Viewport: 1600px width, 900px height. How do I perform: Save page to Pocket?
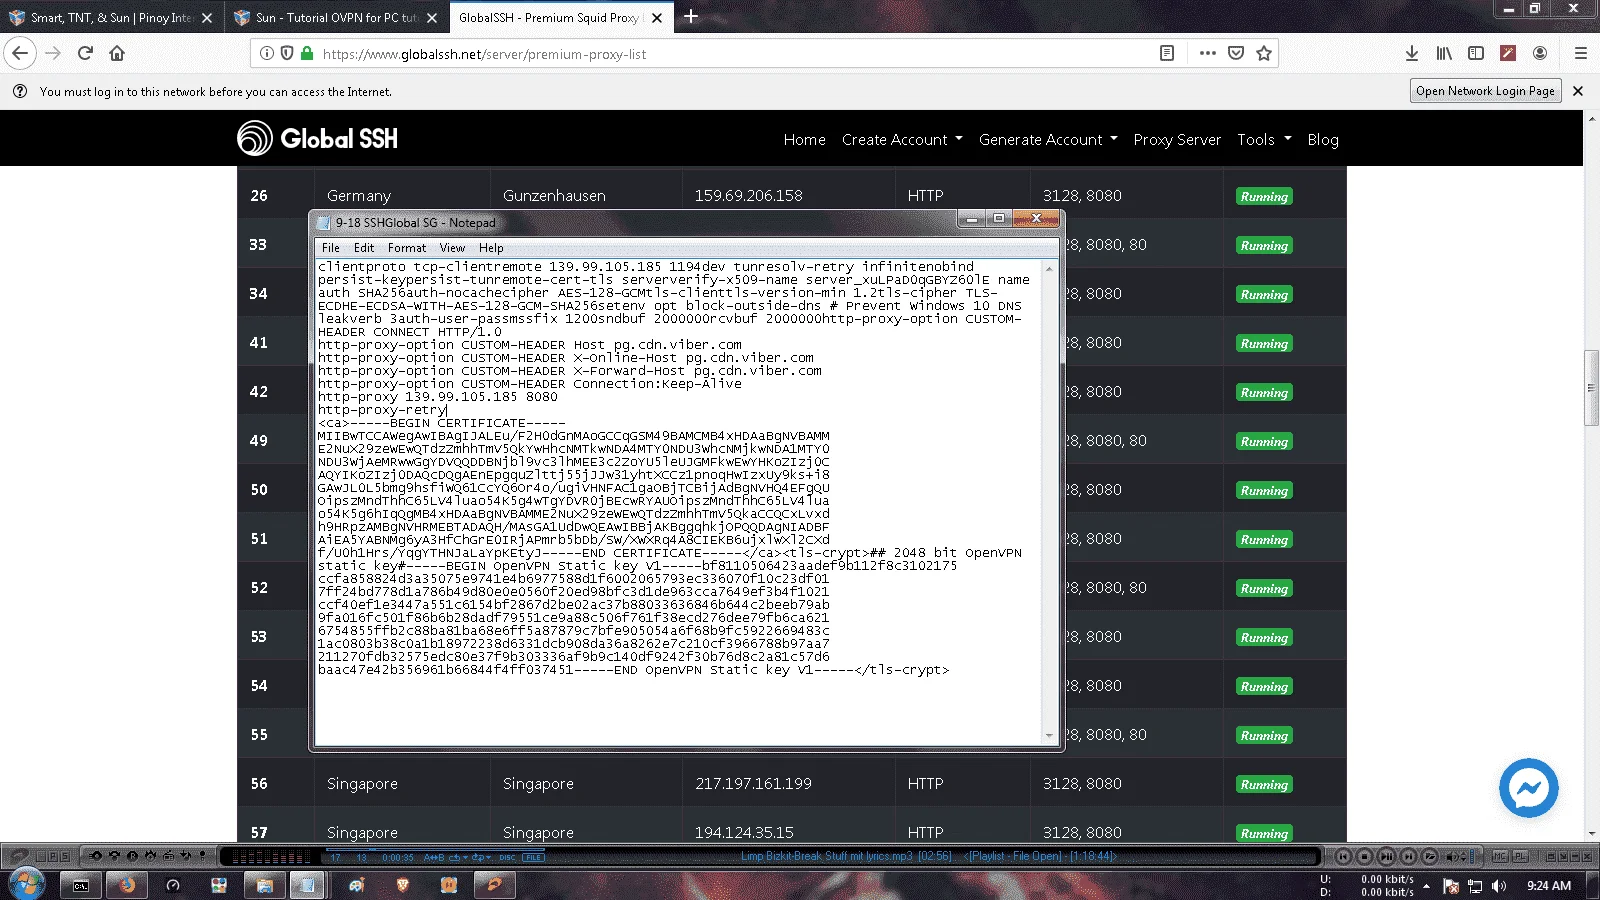[x=1236, y=53]
